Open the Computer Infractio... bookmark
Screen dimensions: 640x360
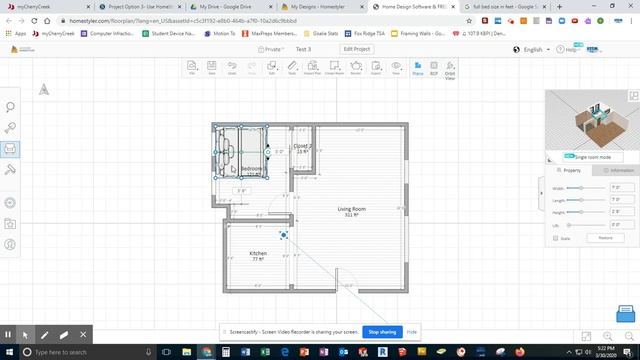pyautogui.click(x=107, y=33)
